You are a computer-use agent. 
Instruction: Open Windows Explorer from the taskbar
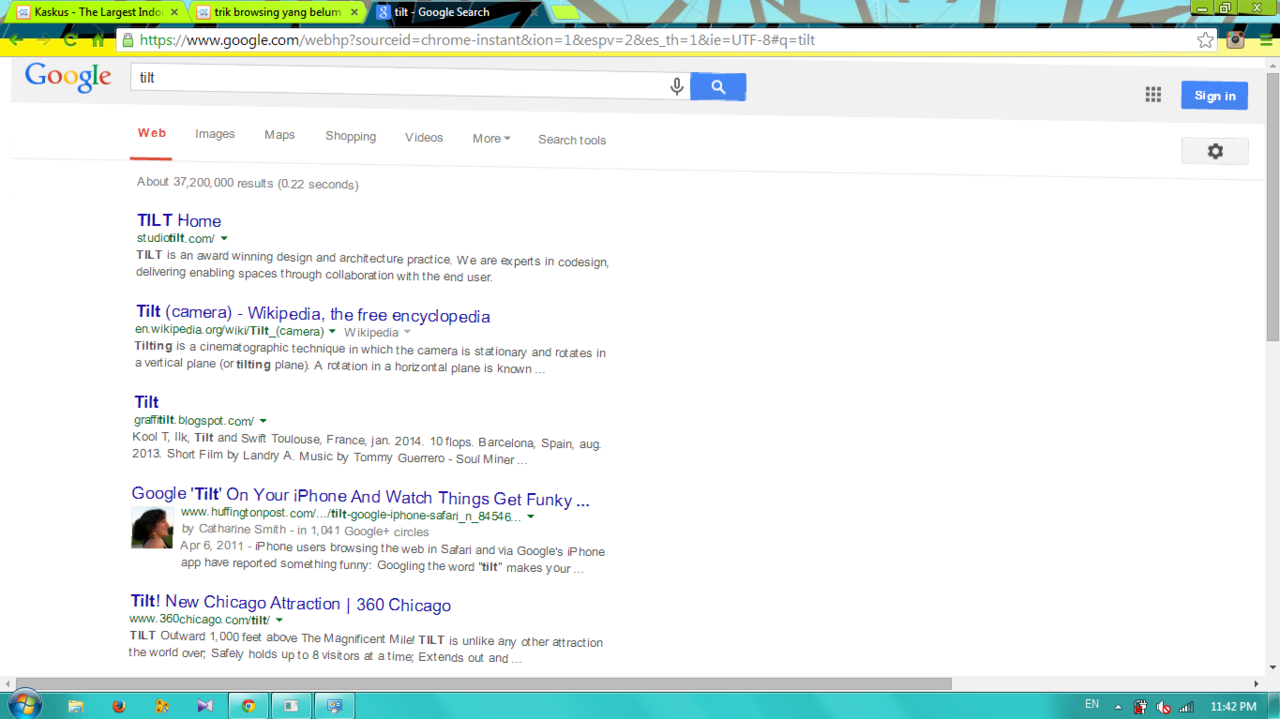(76, 706)
